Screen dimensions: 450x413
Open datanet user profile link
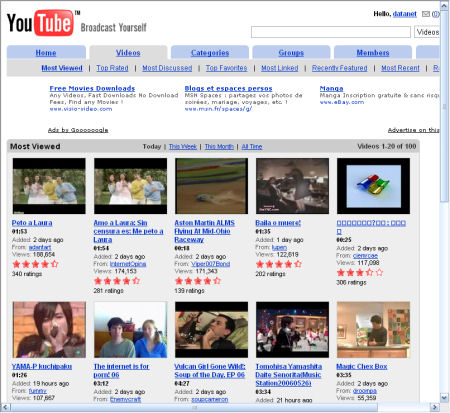click(405, 14)
